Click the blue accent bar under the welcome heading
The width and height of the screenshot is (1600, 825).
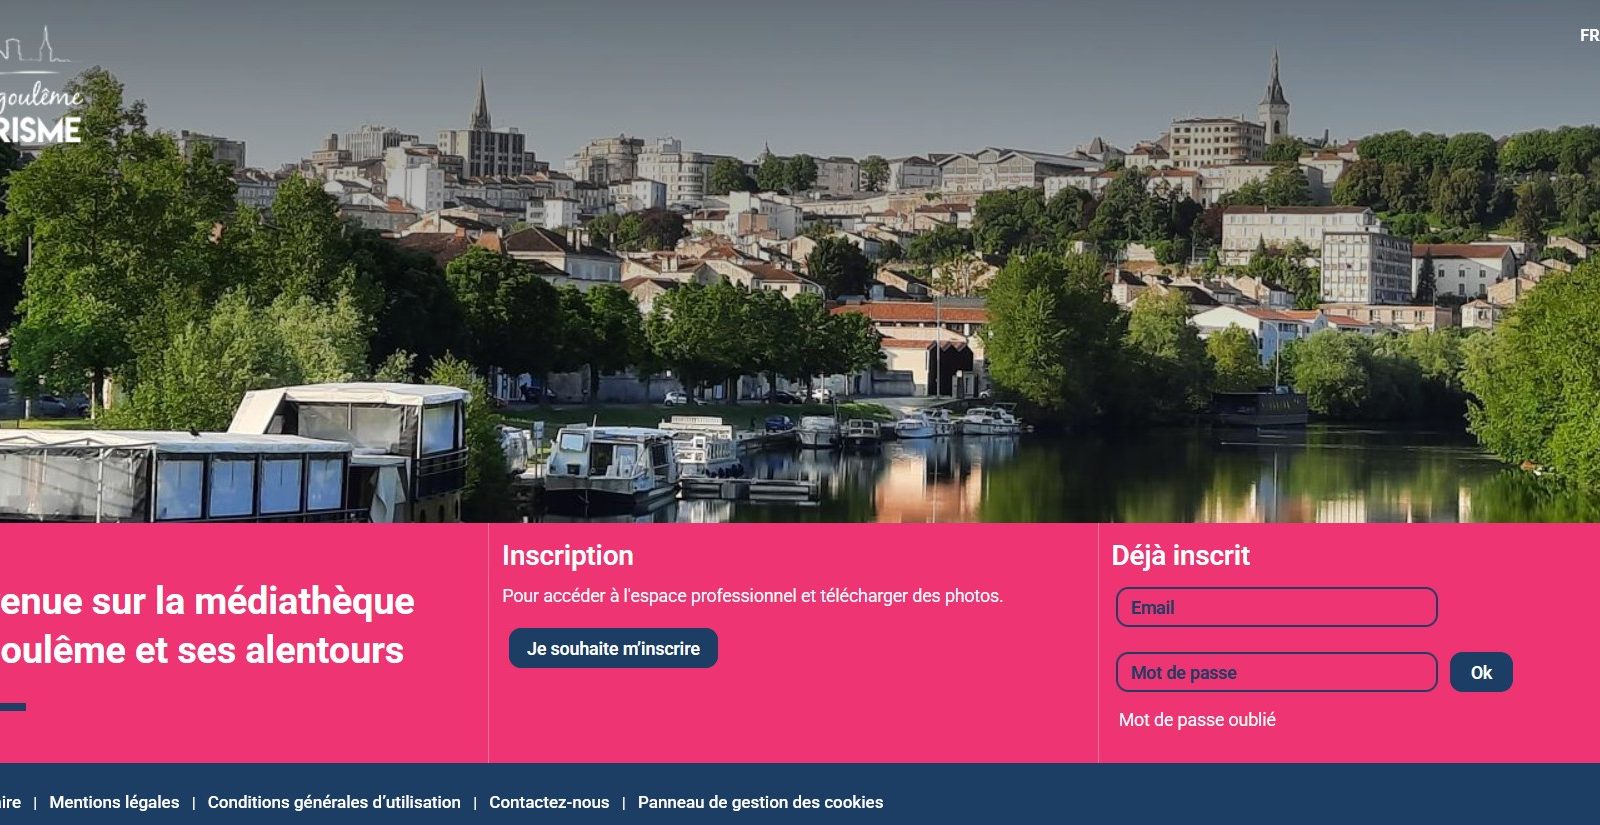13,707
